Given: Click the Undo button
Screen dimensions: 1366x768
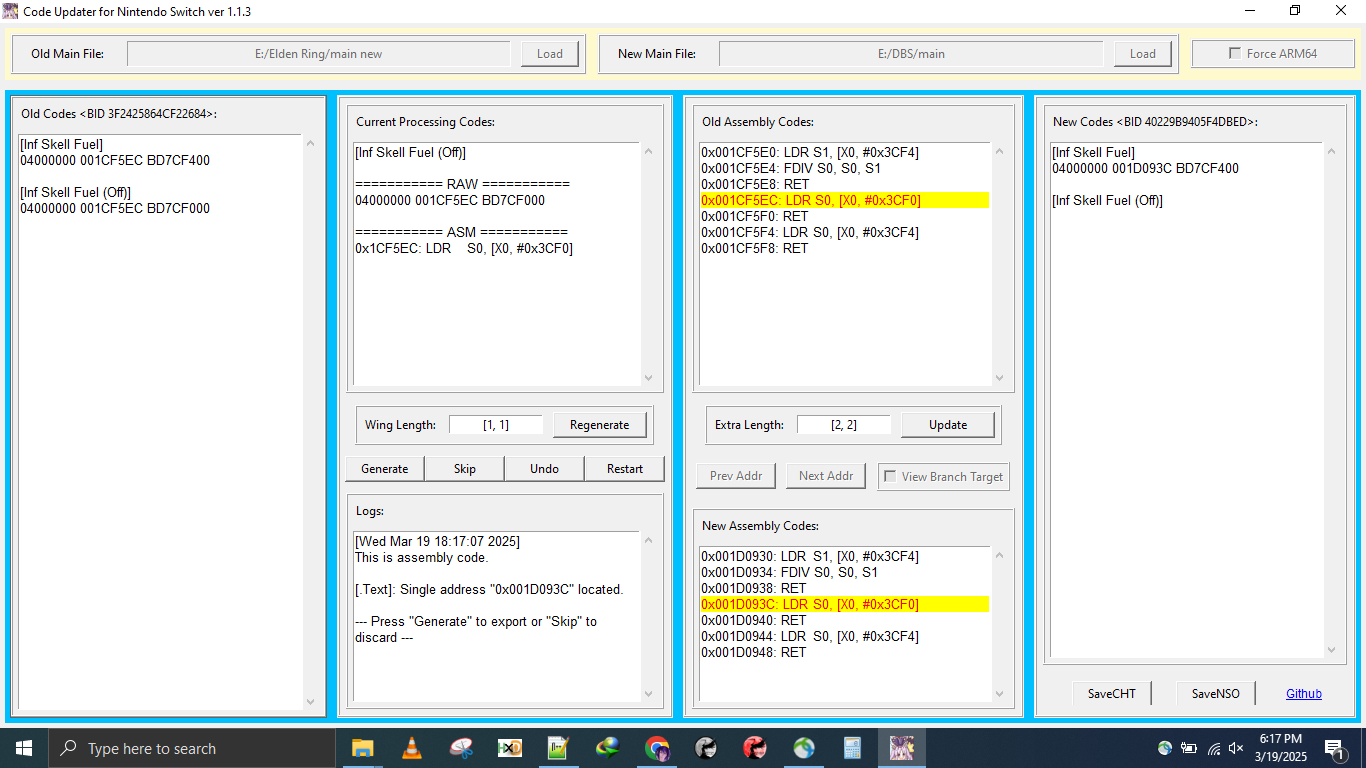Looking at the screenshot, I should pos(545,468).
